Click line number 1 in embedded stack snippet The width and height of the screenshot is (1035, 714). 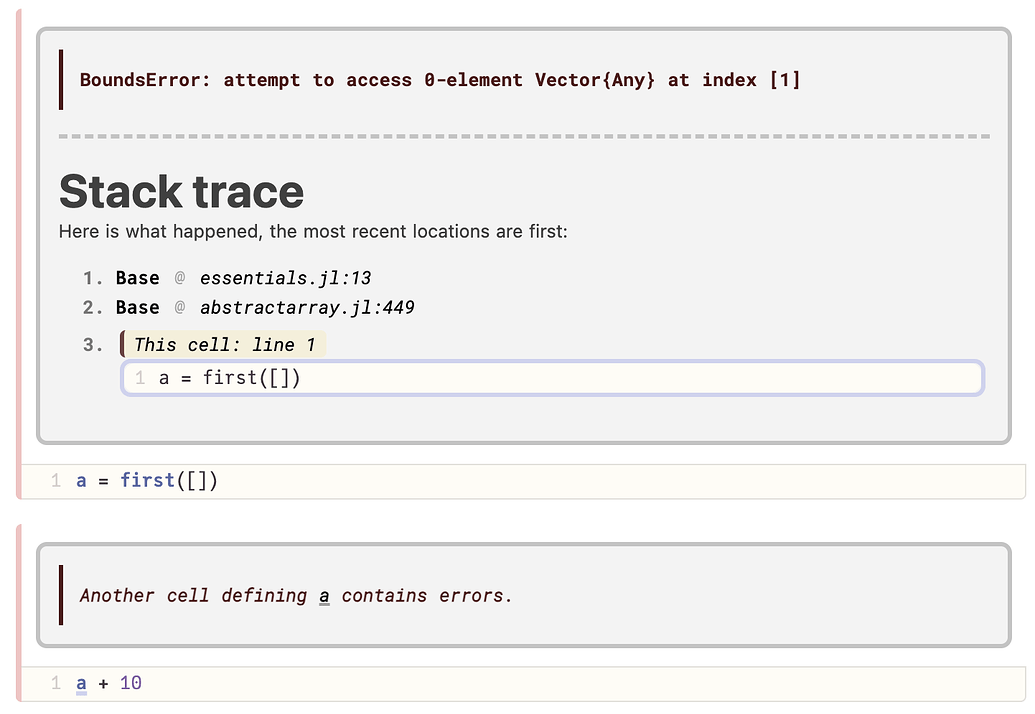(139, 378)
